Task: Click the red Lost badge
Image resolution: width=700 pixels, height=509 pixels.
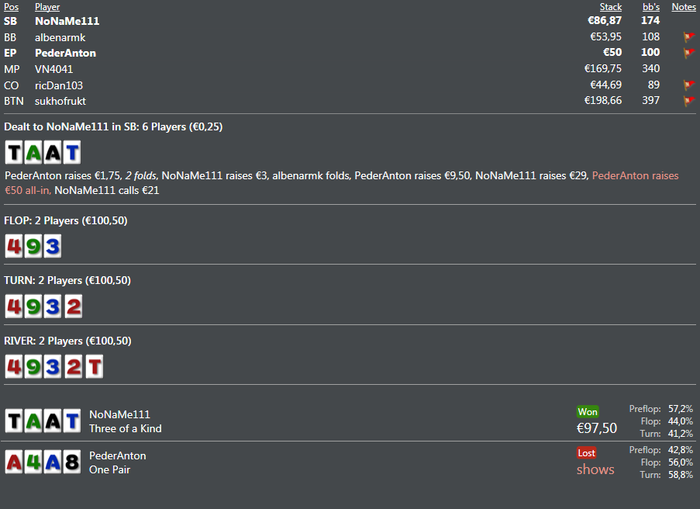Action: tap(586, 453)
